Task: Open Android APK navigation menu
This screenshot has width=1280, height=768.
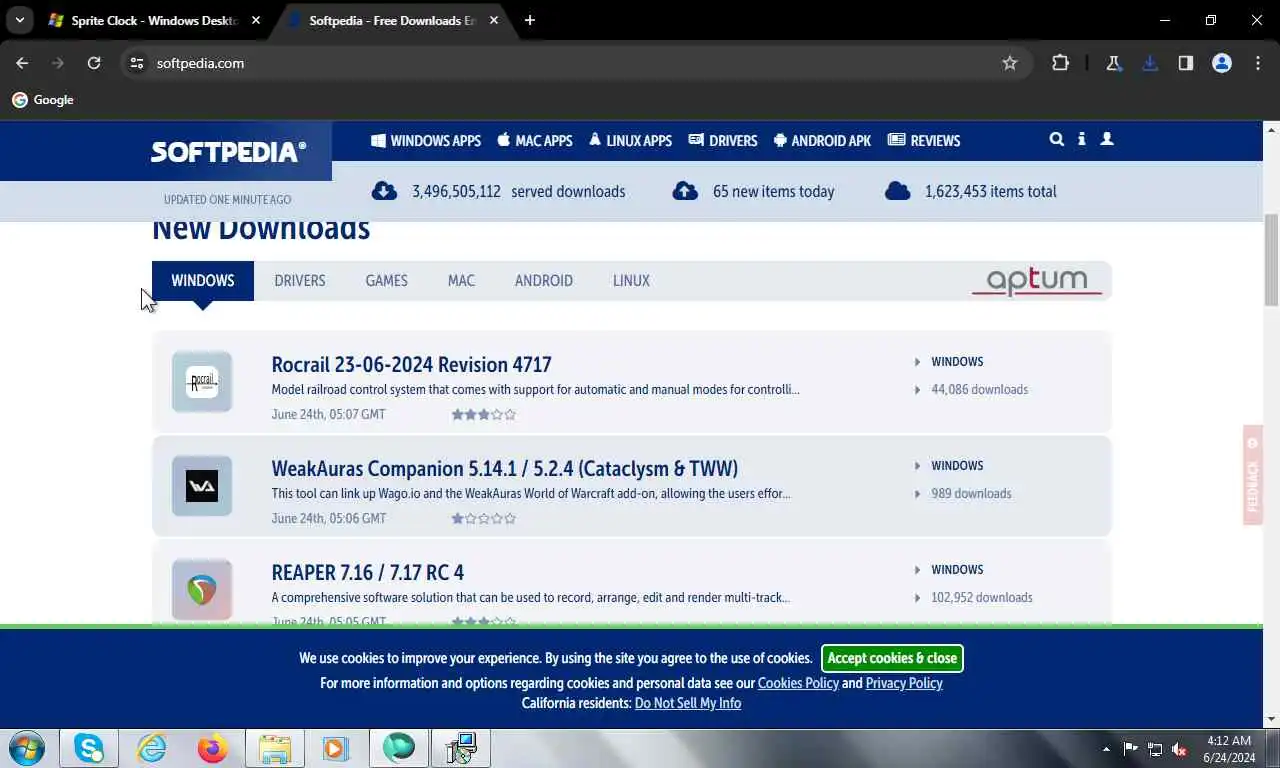Action: pyautogui.click(x=822, y=141)
